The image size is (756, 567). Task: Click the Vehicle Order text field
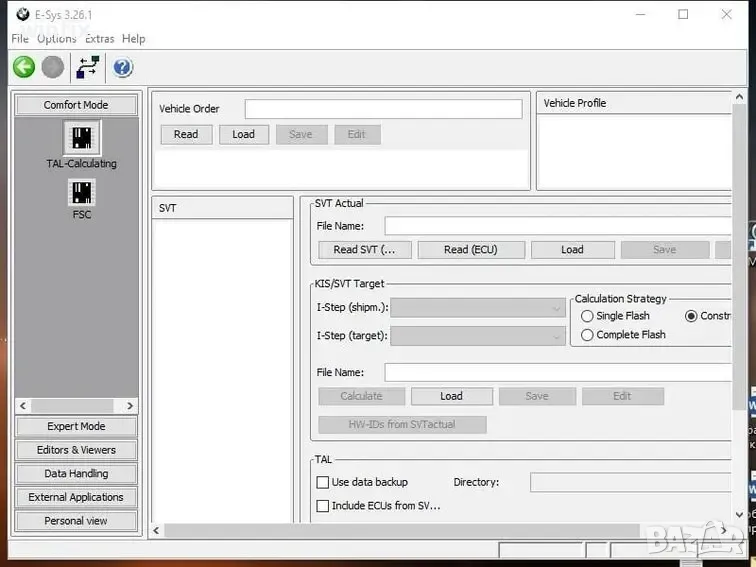pyautogui.click(x=383, y=109)
